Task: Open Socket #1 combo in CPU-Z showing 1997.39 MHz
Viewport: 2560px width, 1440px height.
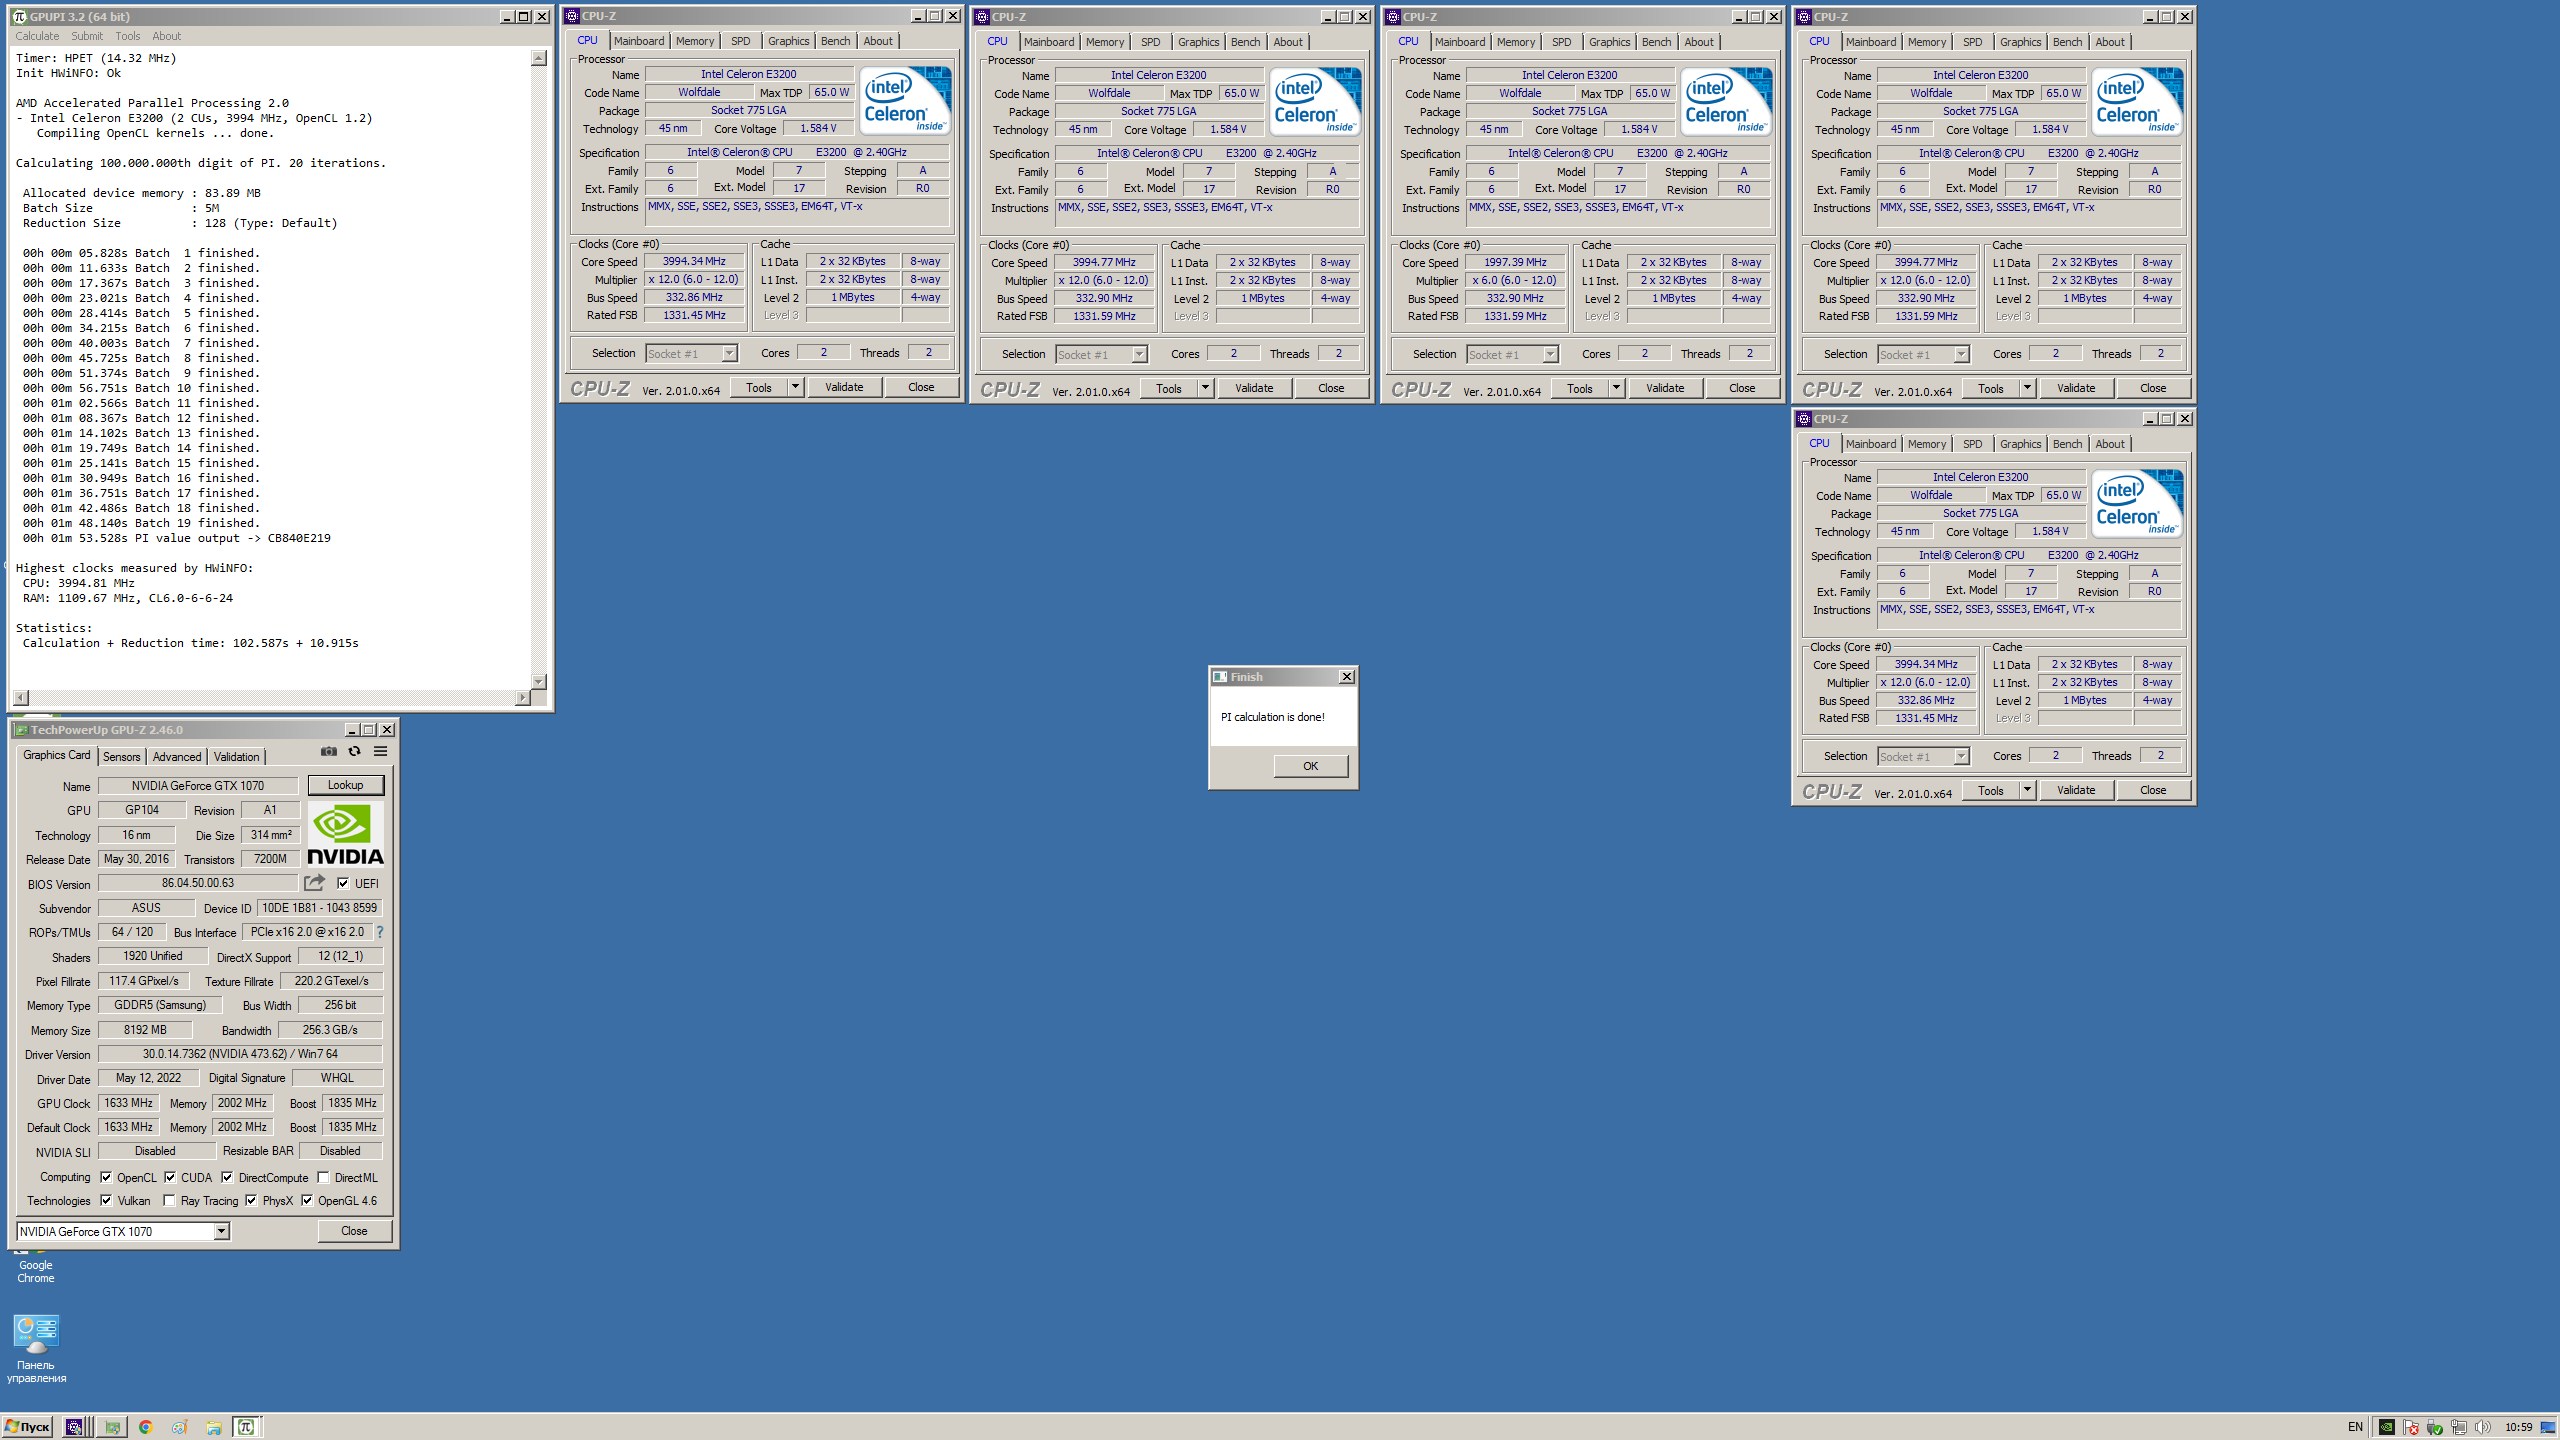Action: pyautogui.click(x=1512, y=354)
